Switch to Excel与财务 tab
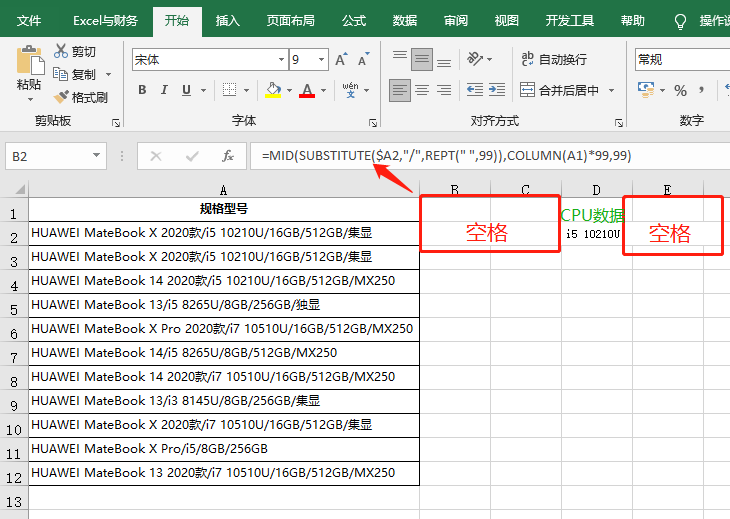The image size is (730, 519). pyautogui.click(x=106, y=20)
